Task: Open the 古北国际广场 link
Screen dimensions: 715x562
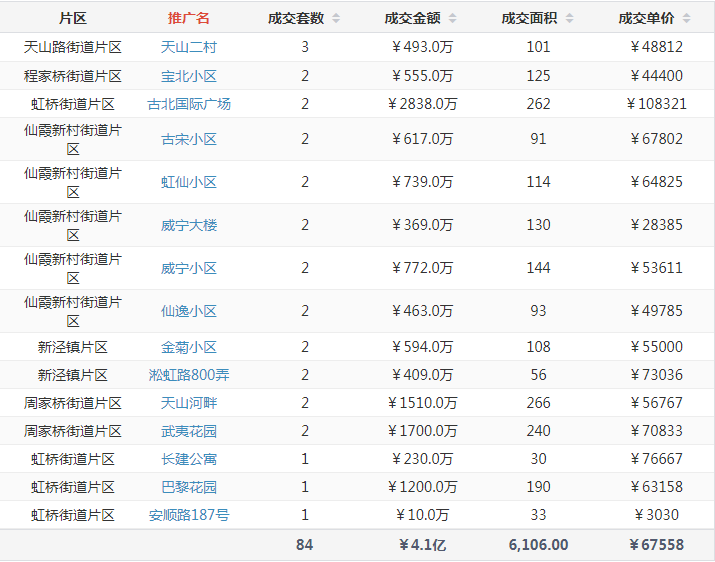Action: click(189, 104)
